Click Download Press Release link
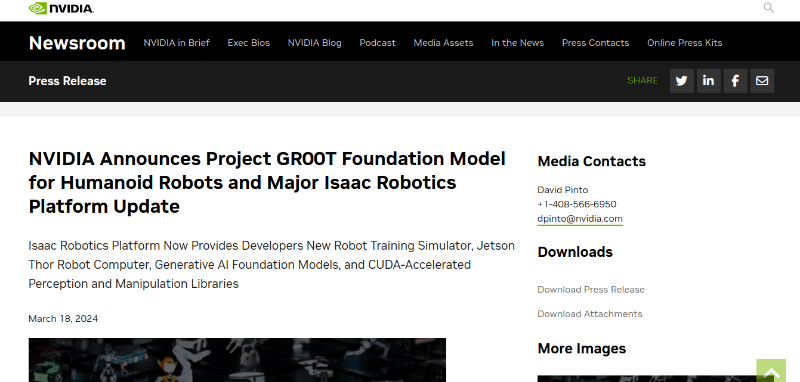 [x=591, y=290]
